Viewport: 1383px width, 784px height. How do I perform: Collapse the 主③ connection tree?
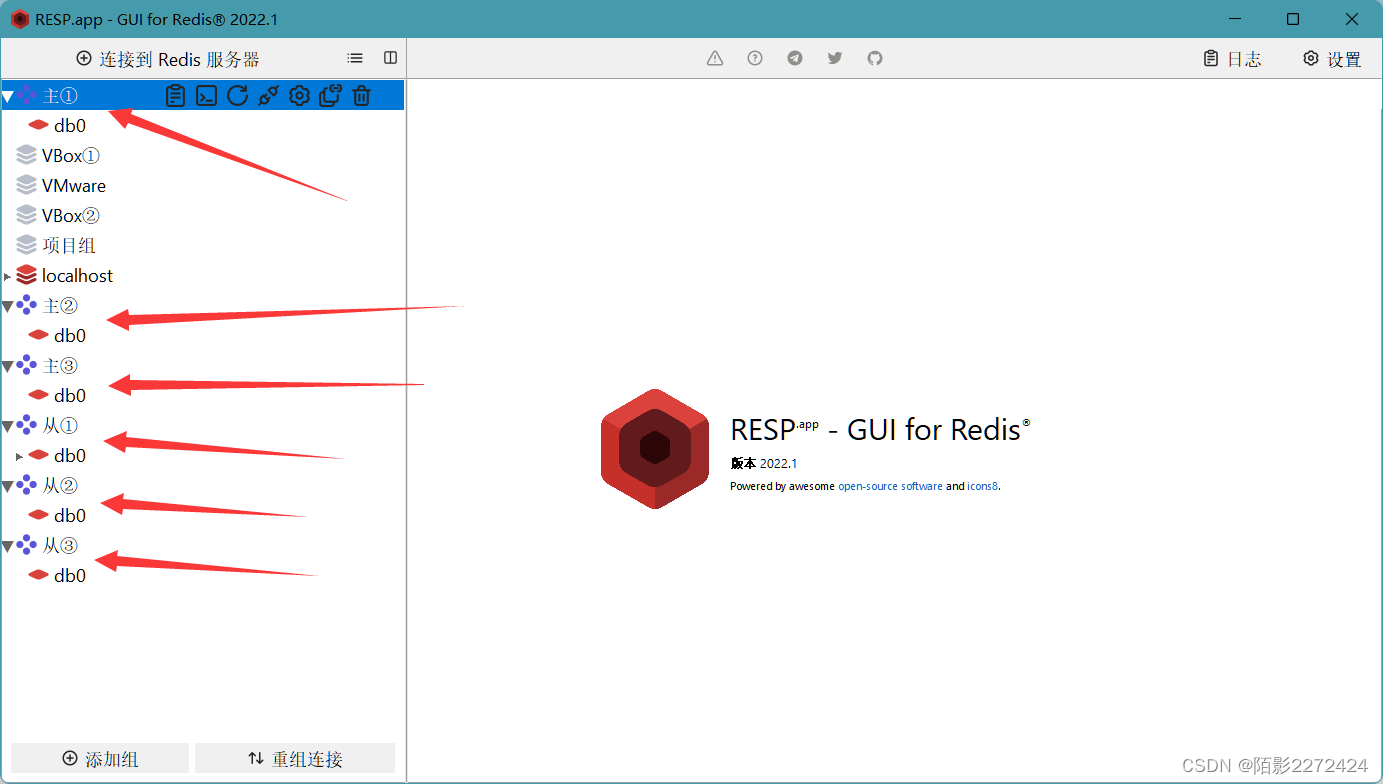[8, 366]
